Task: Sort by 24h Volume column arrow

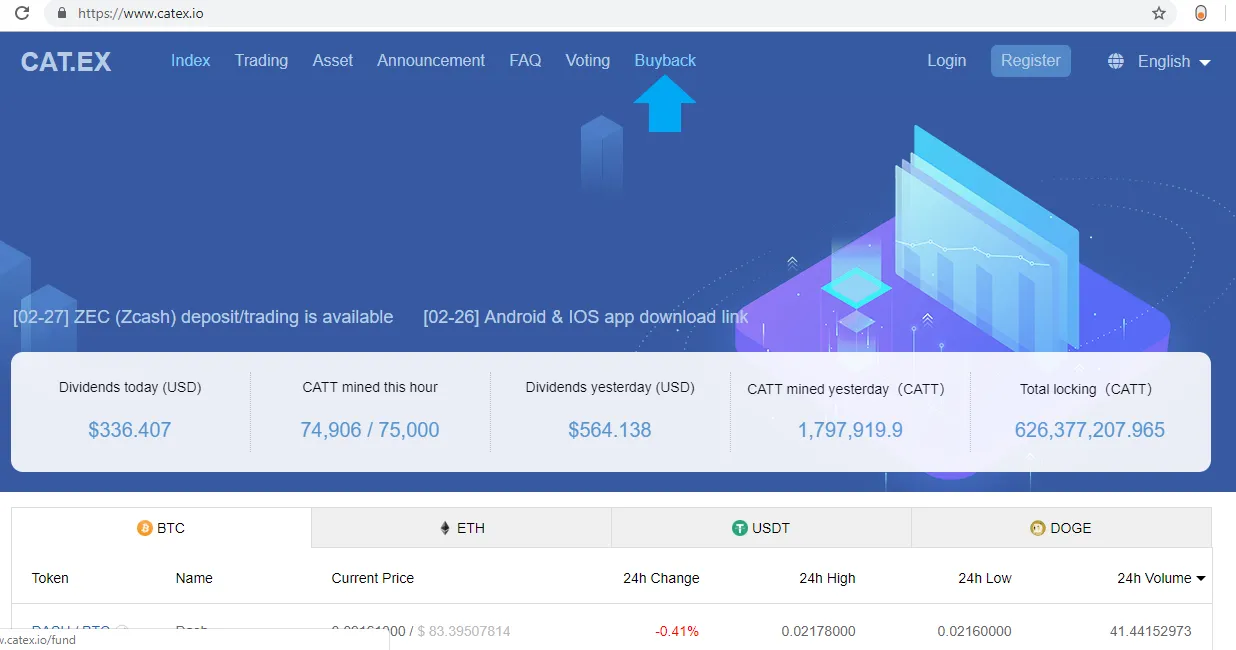Action: pos(1201,579)
